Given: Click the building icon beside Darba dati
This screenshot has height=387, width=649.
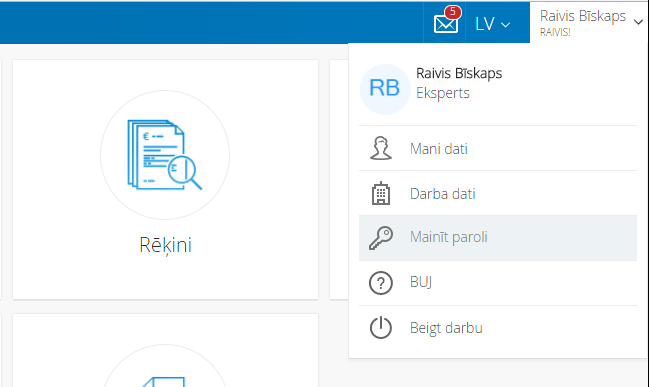Looking at the screenshot, I should click(380, 193).
